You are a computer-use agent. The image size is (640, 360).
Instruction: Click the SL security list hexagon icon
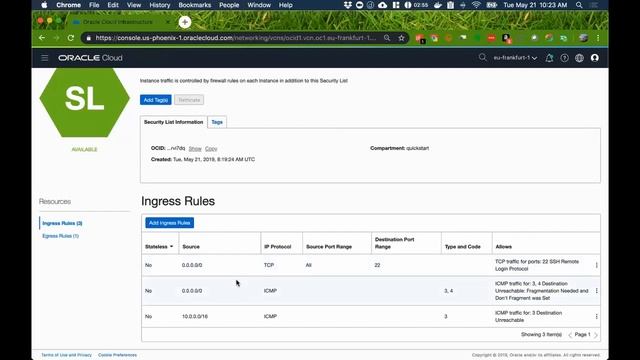84,102
